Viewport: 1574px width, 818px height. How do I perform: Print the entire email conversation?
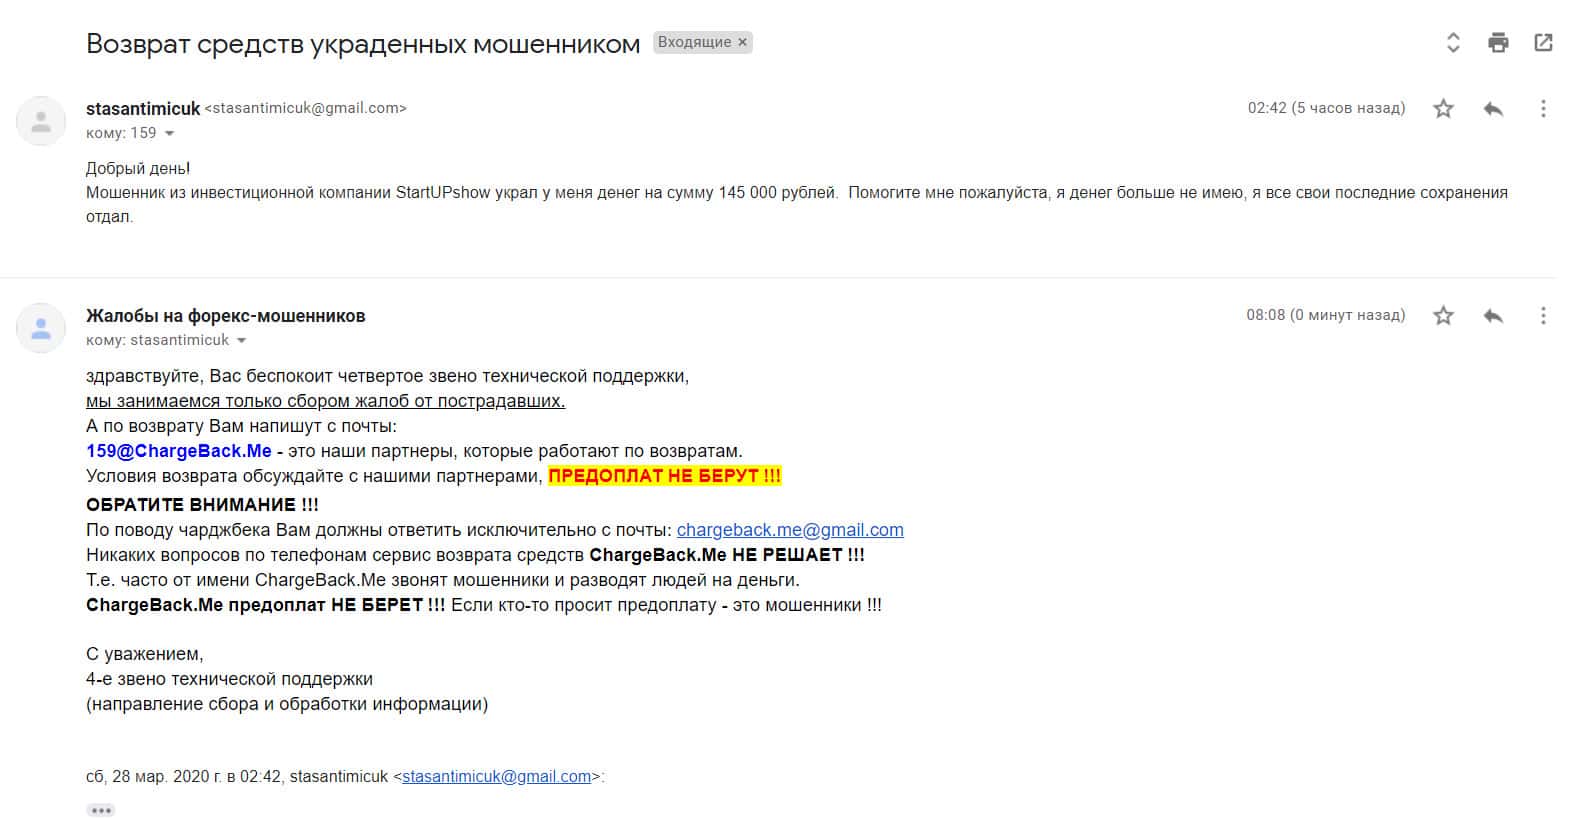click(1498, 43)
